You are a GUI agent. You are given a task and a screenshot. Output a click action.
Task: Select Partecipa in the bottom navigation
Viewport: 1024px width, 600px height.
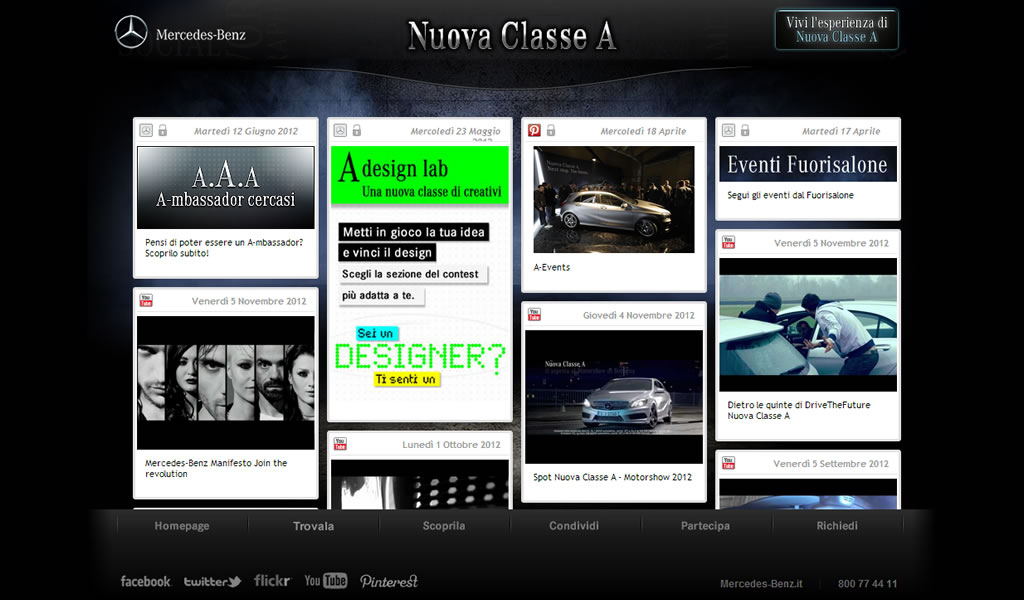point(705,526)
